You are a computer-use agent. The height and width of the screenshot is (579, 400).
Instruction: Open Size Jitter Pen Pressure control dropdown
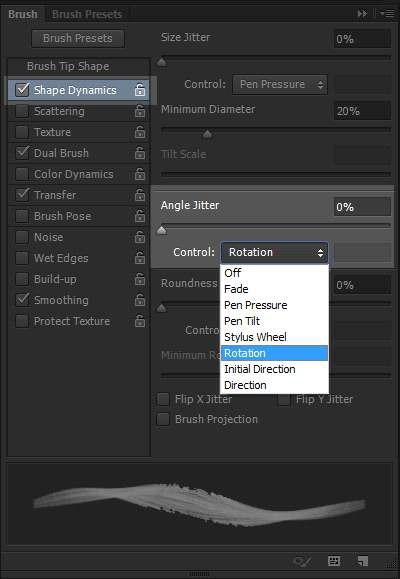point(280,84)
